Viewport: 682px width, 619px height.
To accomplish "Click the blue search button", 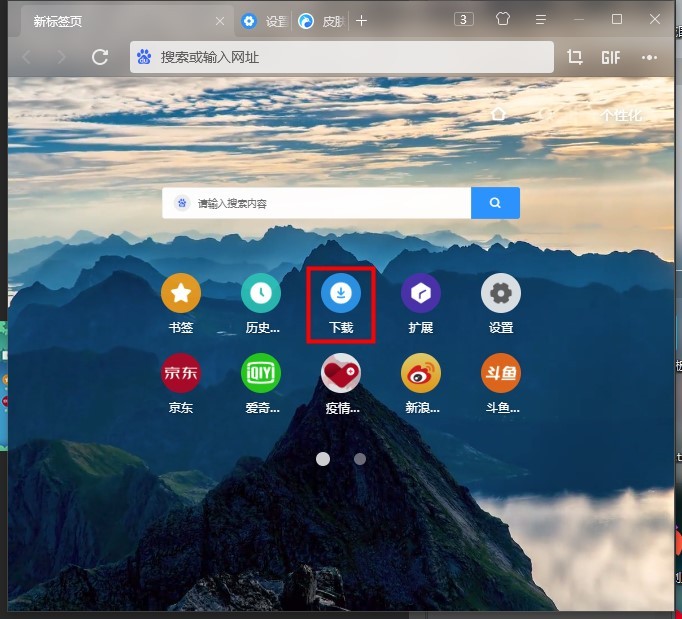I will [x=495, y=203].
